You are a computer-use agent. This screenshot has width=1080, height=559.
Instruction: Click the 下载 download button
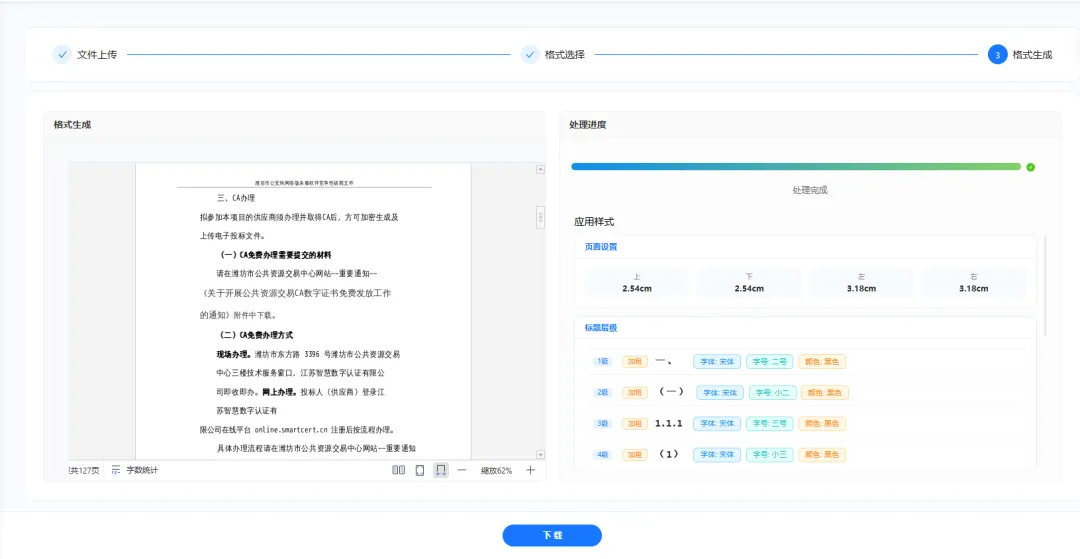coord(552,535)
